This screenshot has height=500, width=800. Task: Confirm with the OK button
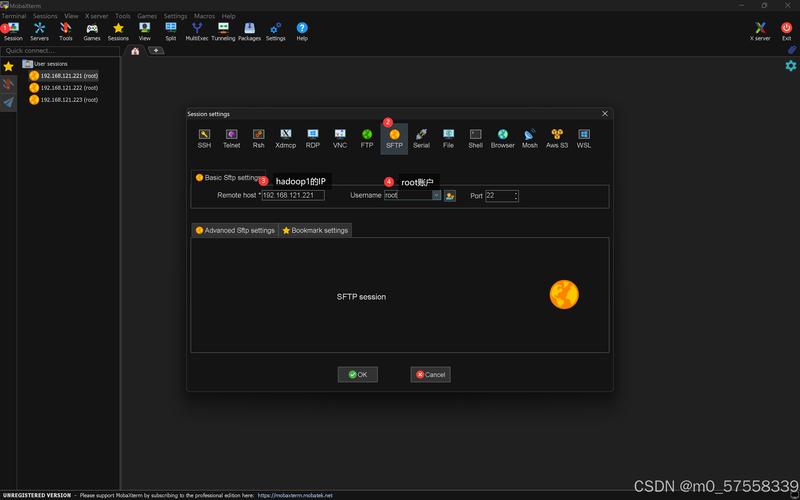[358, 374]
